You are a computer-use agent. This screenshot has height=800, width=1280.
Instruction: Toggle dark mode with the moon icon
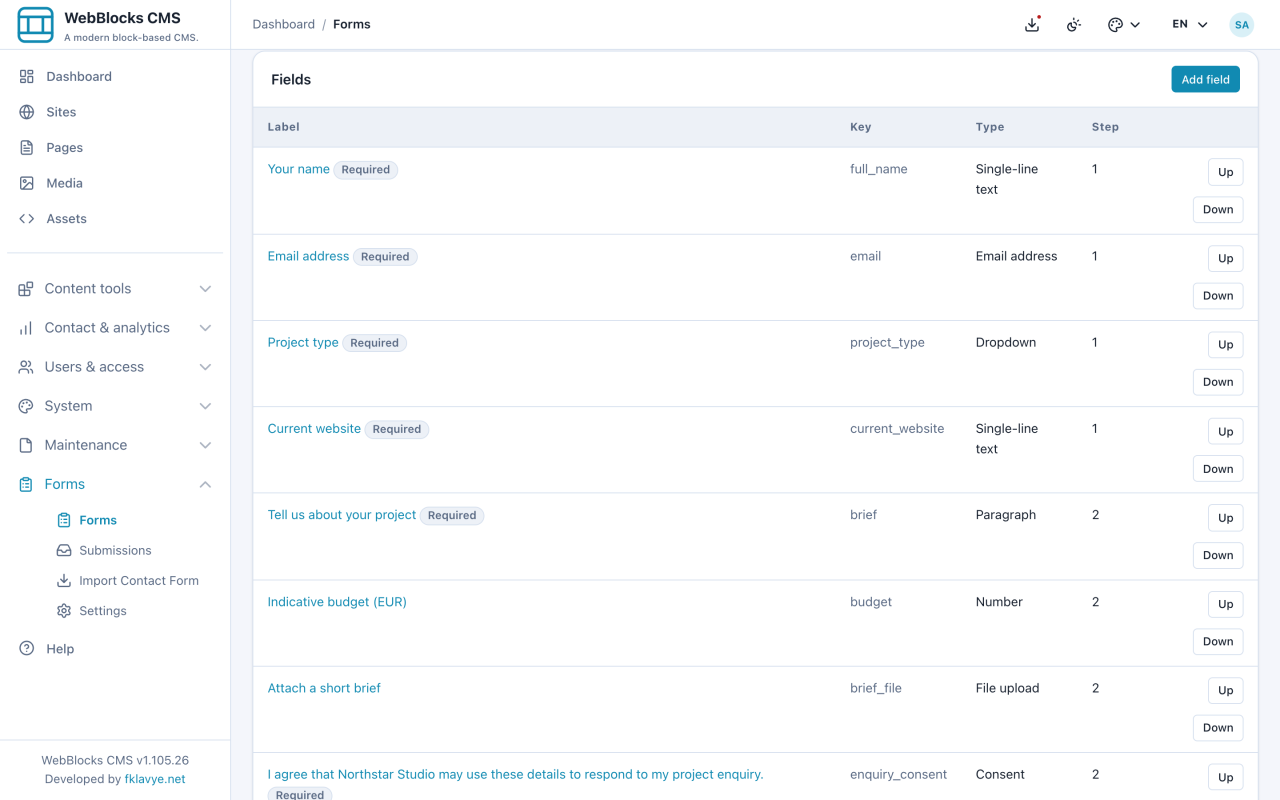[x=1074, y=24]
